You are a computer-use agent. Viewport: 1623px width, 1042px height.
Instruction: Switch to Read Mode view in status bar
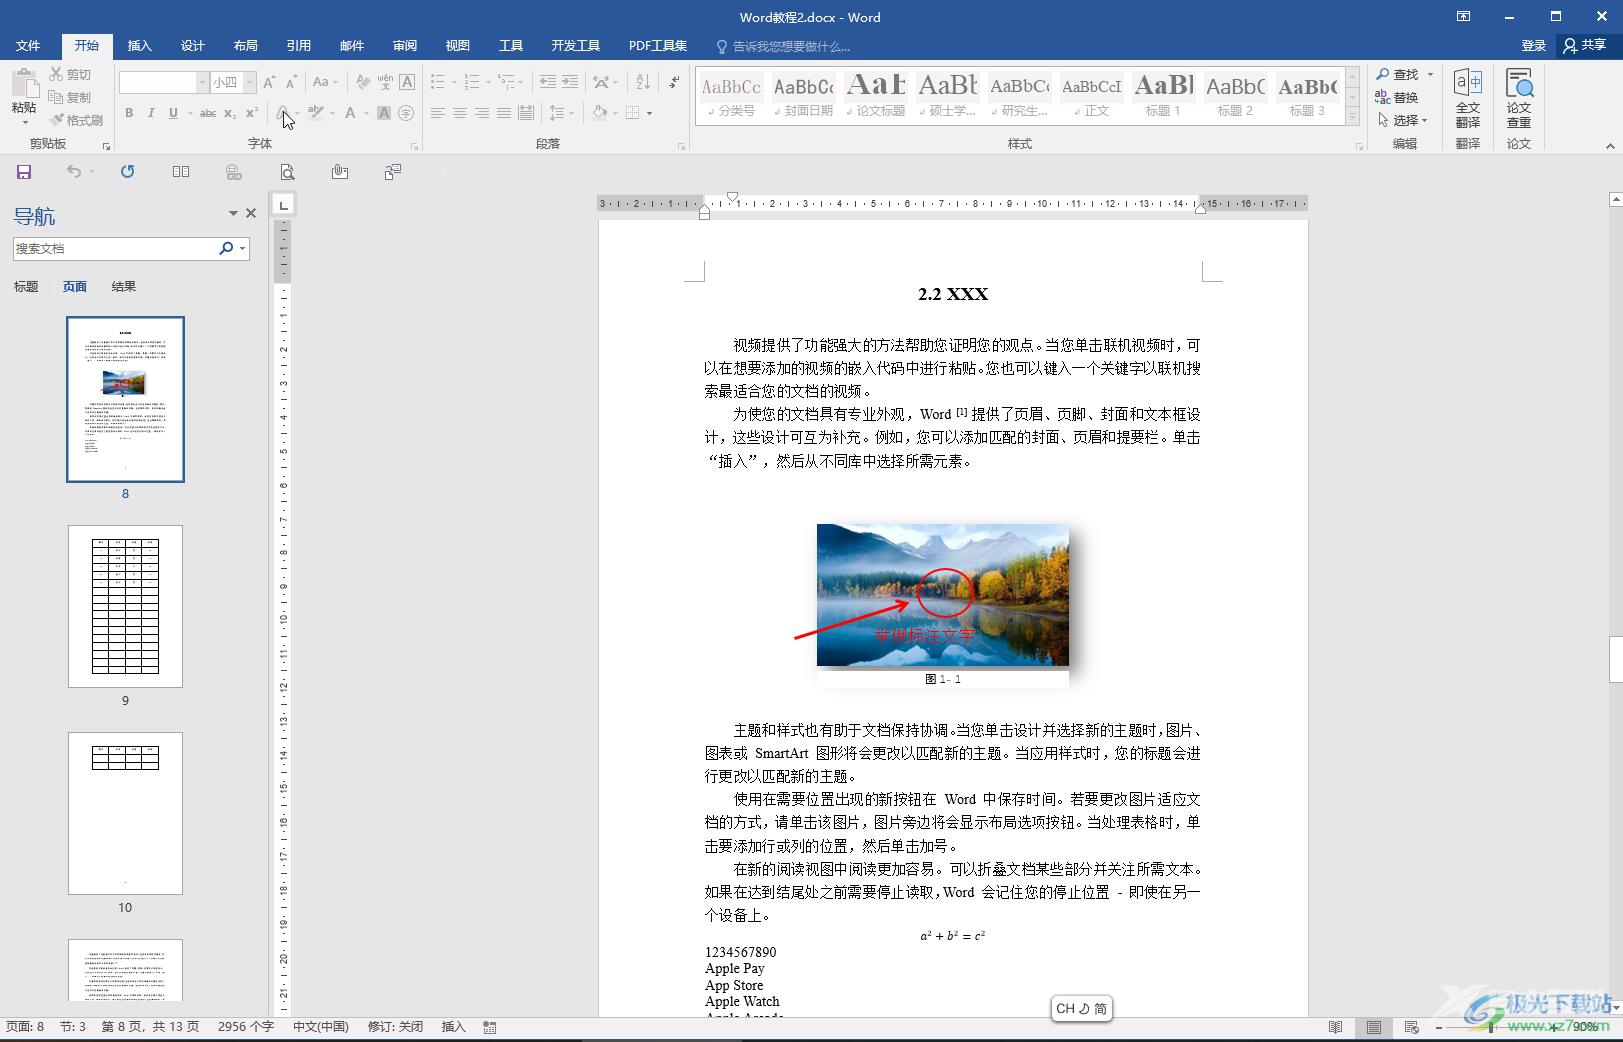click(x=1335, y=1027)
